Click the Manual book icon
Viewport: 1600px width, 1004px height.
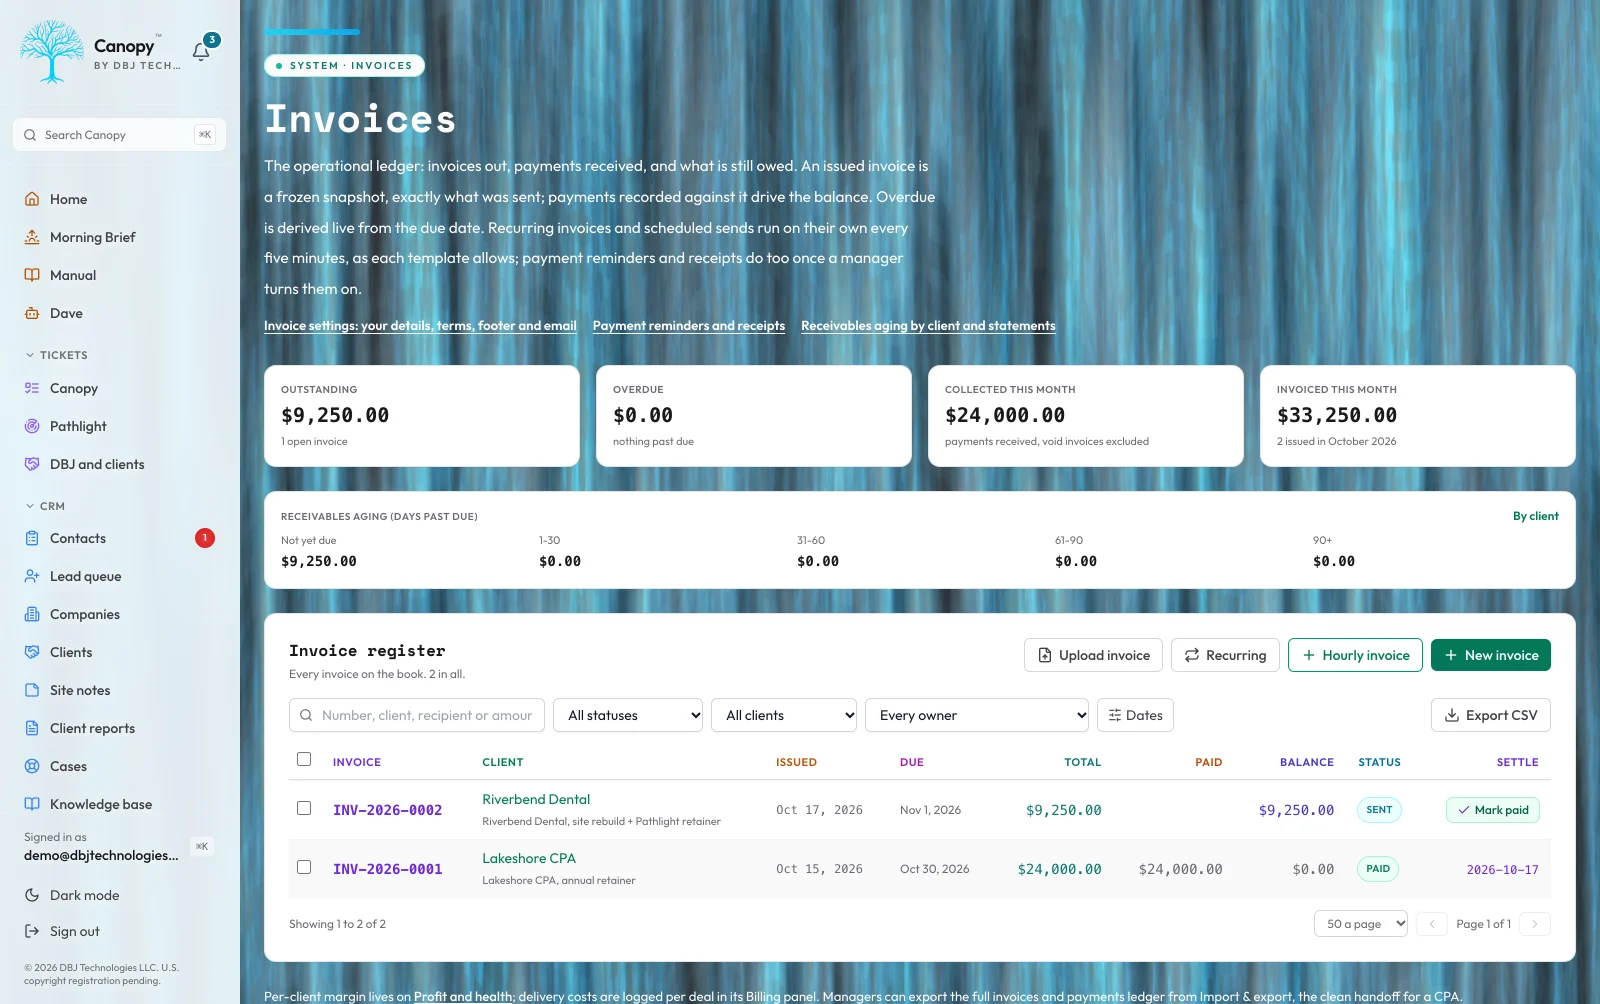pos(32,275)
